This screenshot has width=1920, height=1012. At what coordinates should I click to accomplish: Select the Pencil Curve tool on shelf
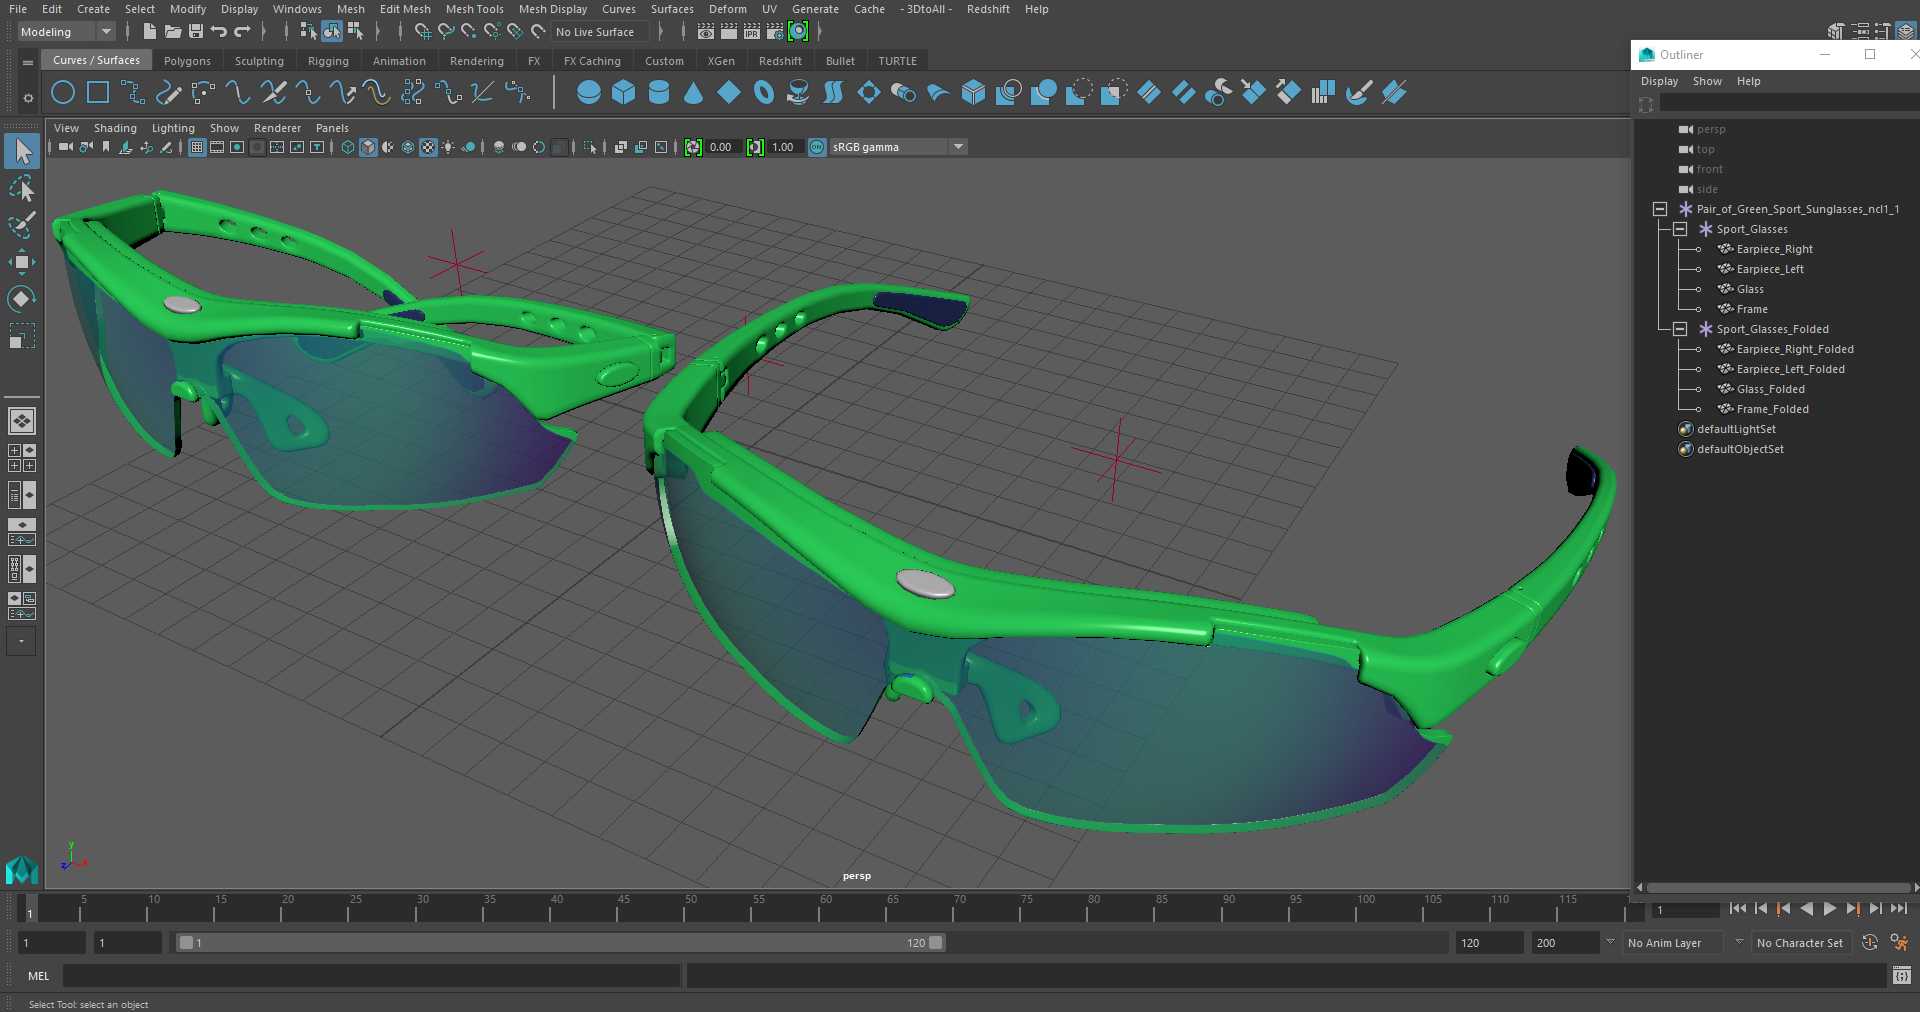168,93
